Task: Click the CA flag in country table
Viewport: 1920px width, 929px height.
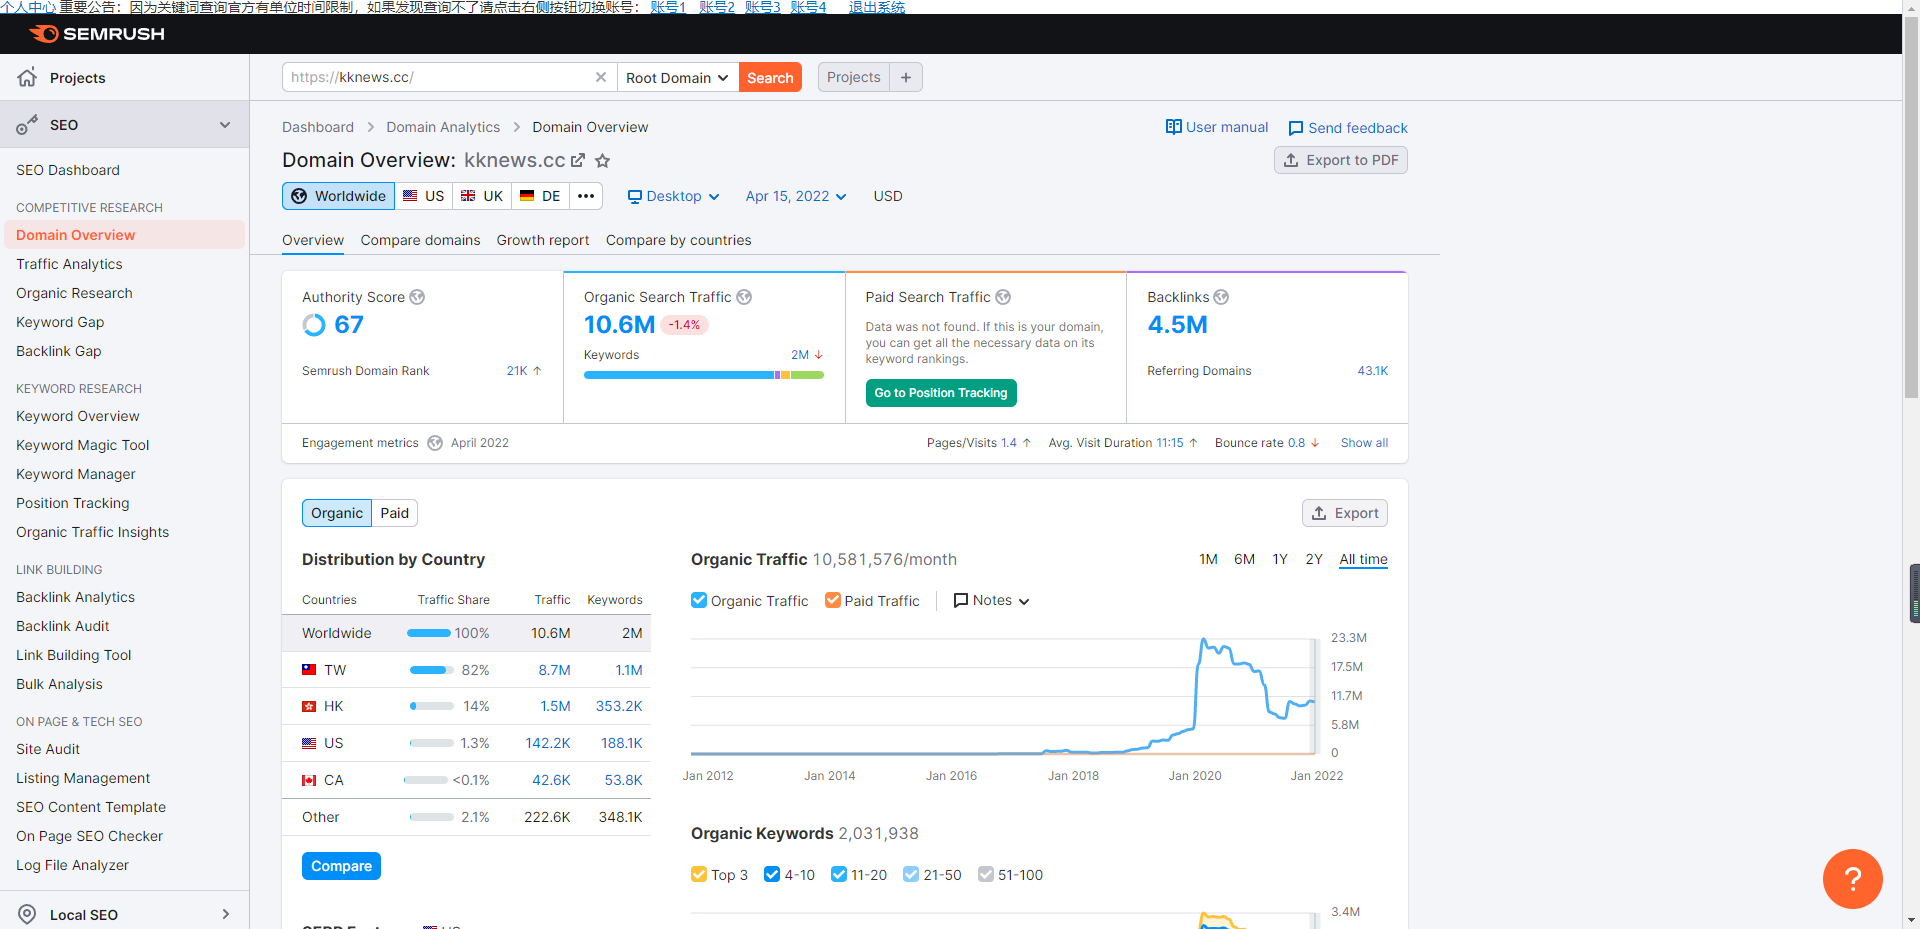Action: tap(309, 780)
